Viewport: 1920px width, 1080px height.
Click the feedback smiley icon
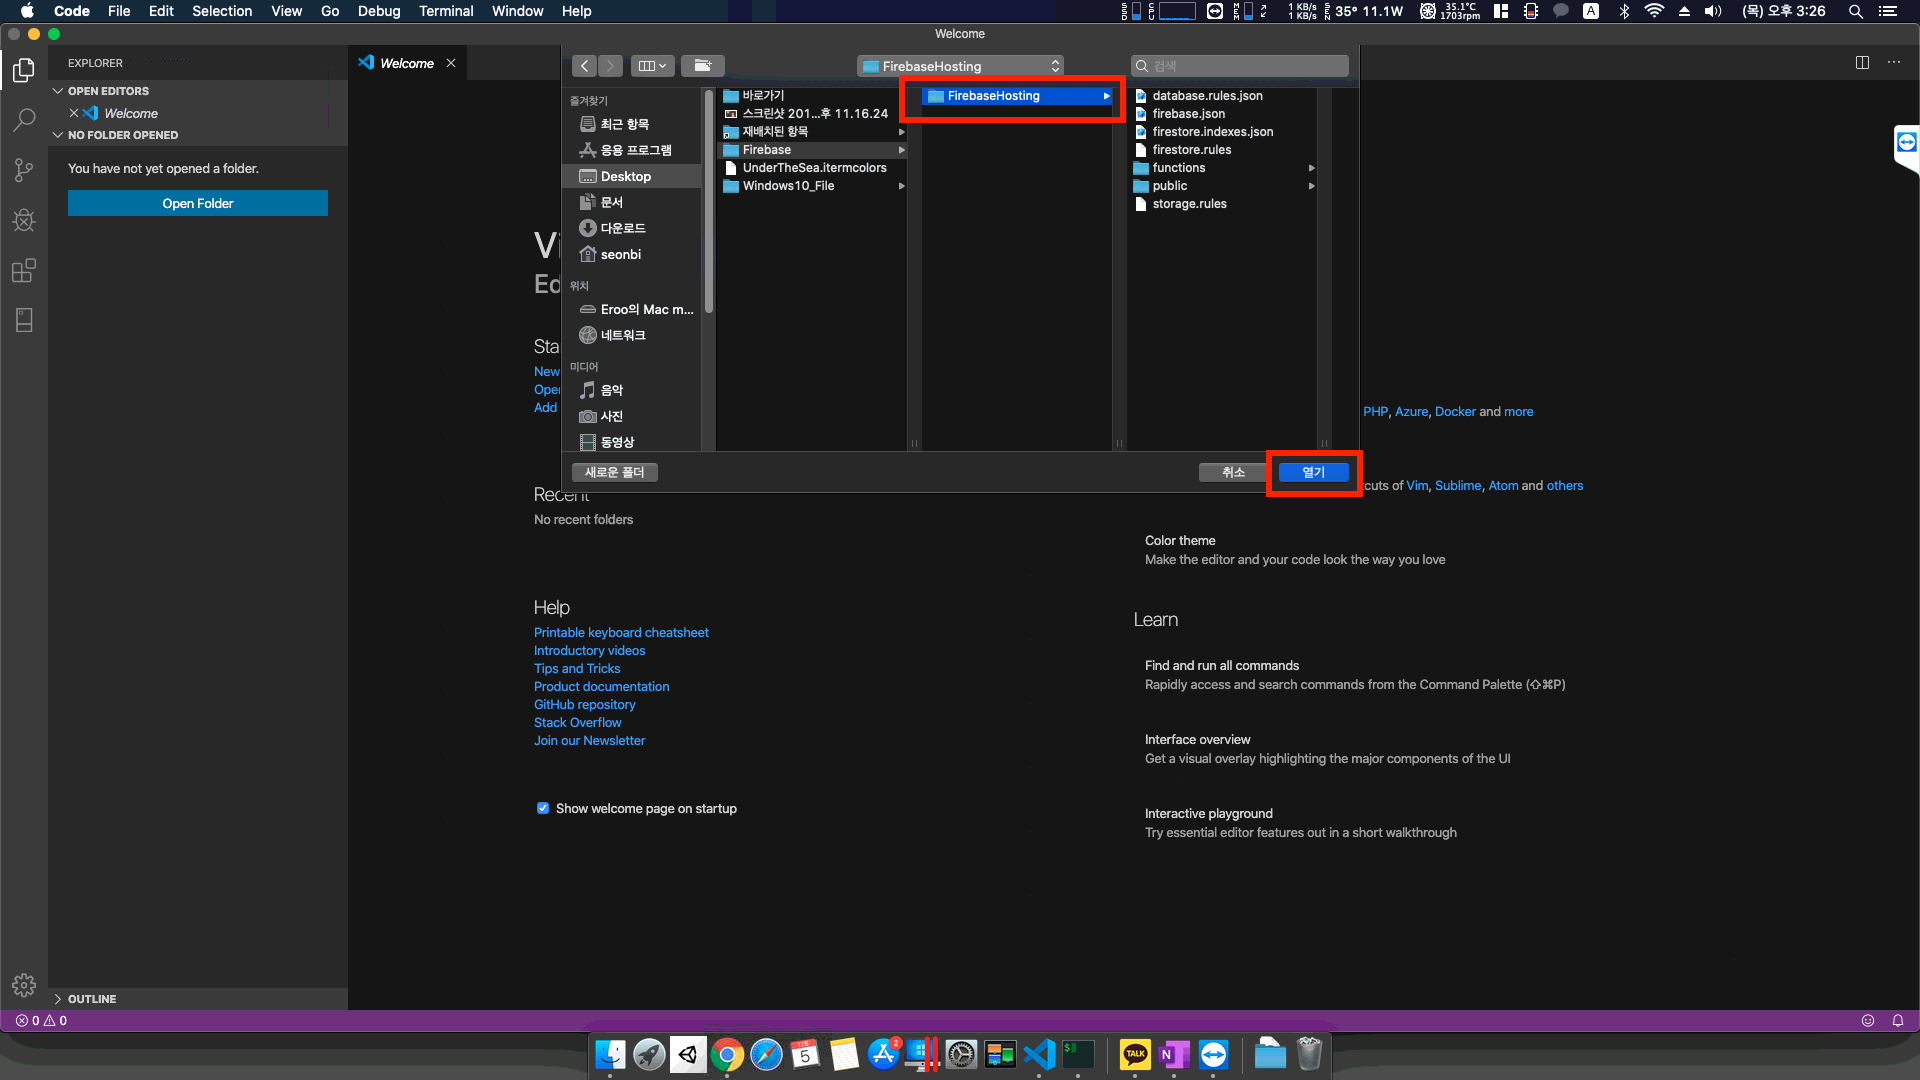click(x=1867, y=1021)
